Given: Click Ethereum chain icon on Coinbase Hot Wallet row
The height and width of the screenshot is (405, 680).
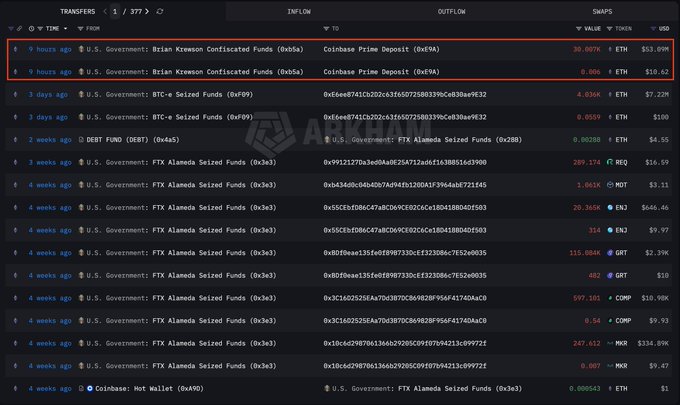Looking at the screenshot, I should [x=15, y=389].
